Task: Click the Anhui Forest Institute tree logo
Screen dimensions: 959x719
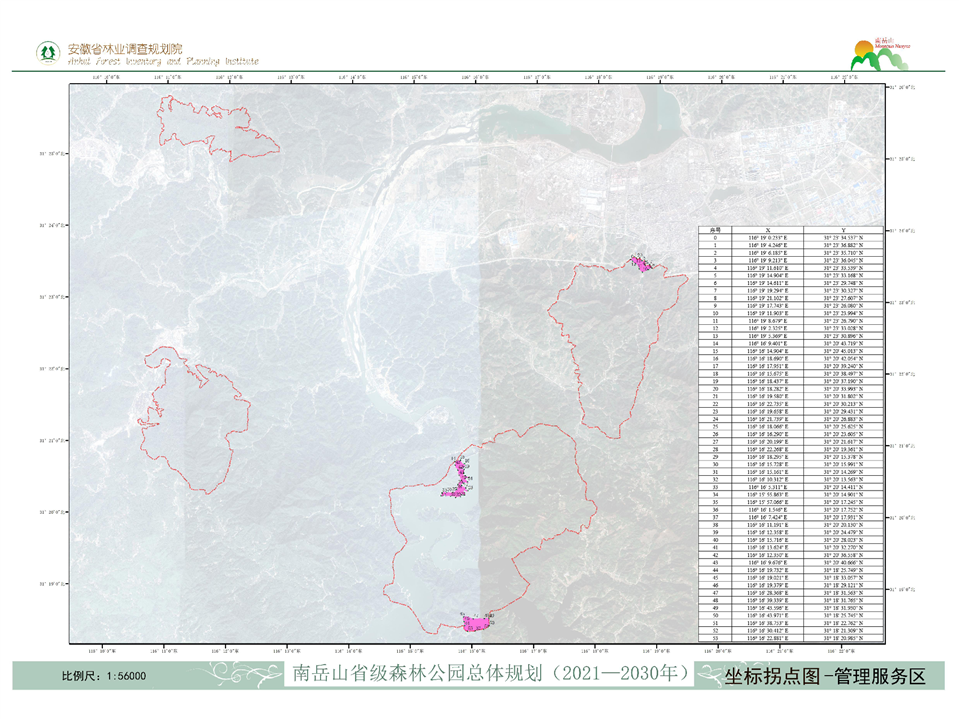Action: click(45, 52)
